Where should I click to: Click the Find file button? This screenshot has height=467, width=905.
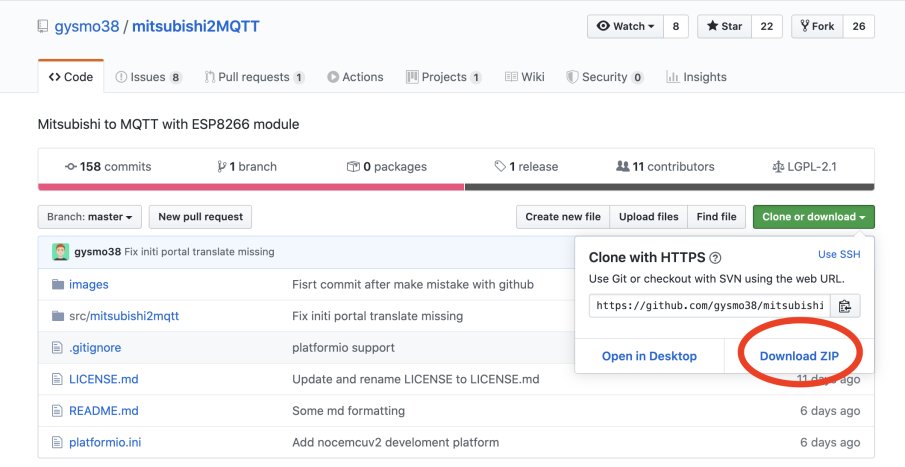(x=716, y=217)
